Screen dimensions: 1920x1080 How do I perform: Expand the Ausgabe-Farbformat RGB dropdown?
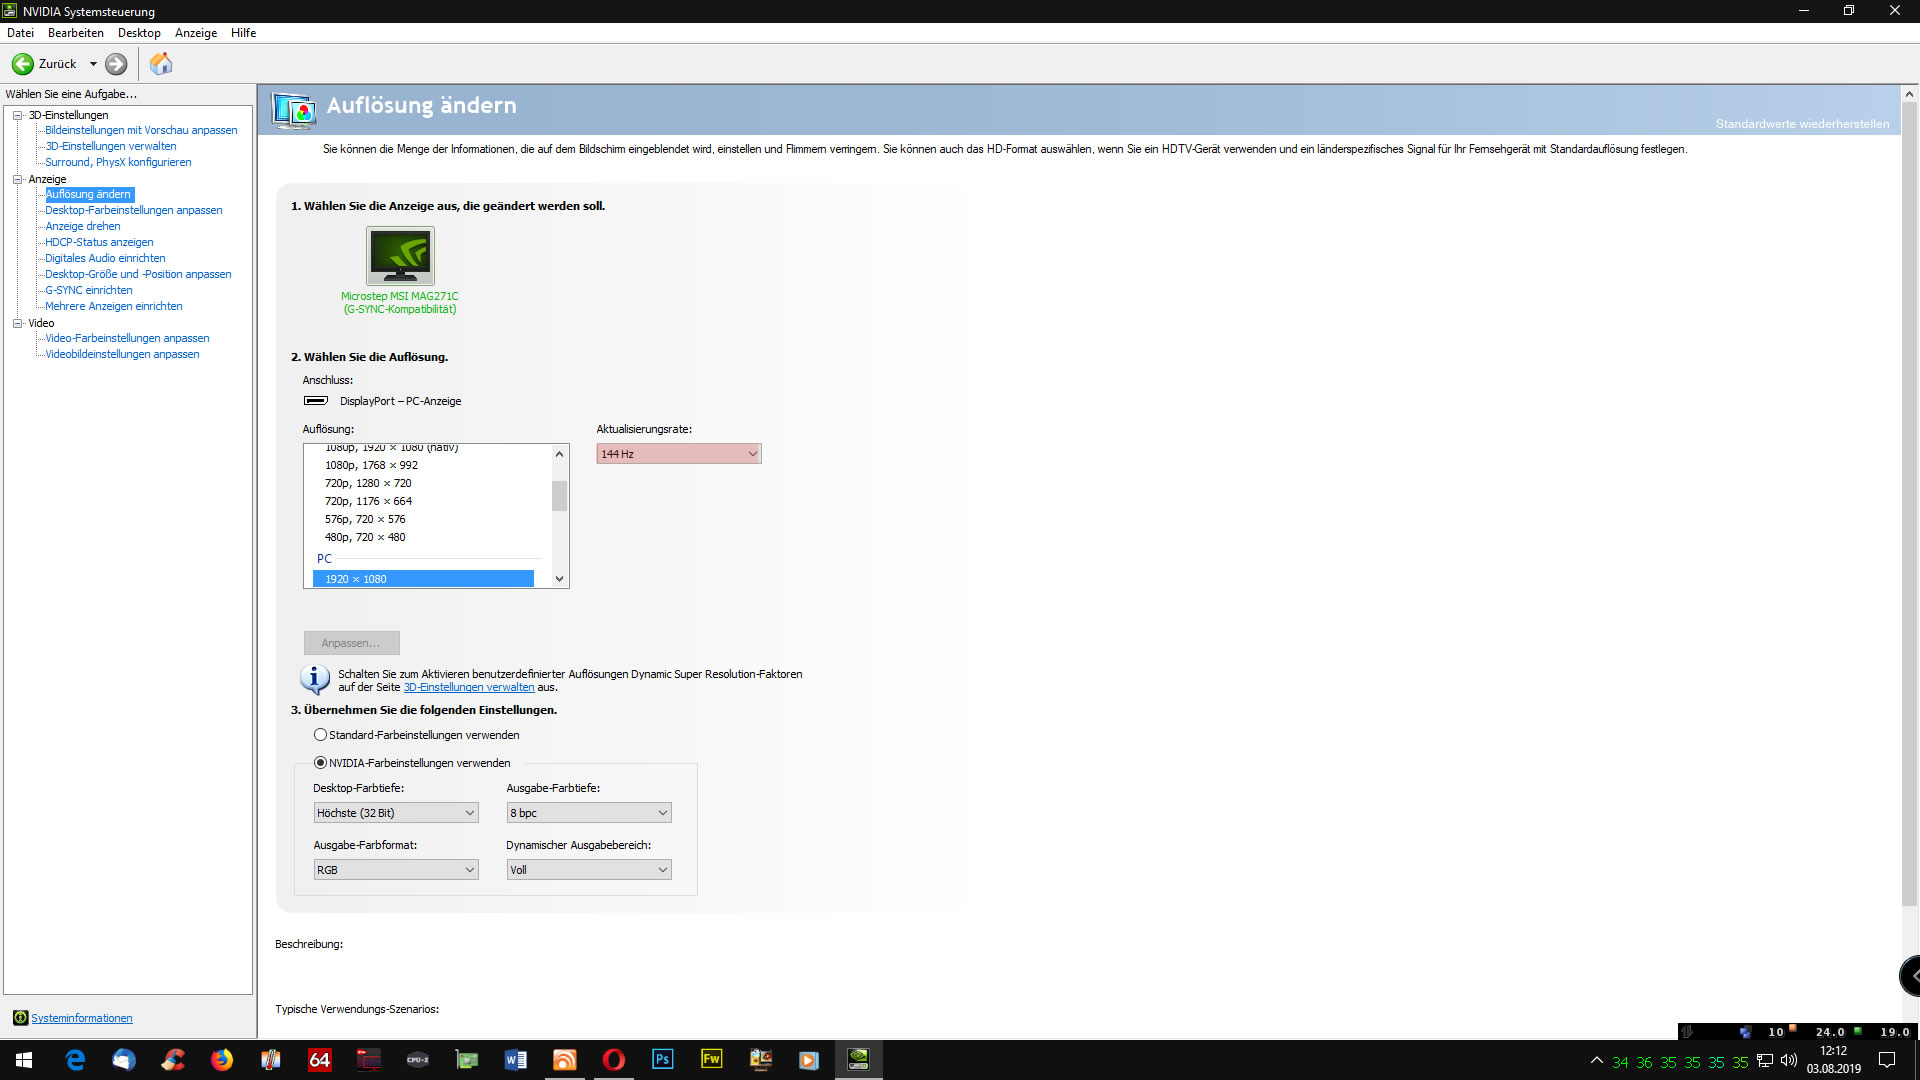click(396, 870)
